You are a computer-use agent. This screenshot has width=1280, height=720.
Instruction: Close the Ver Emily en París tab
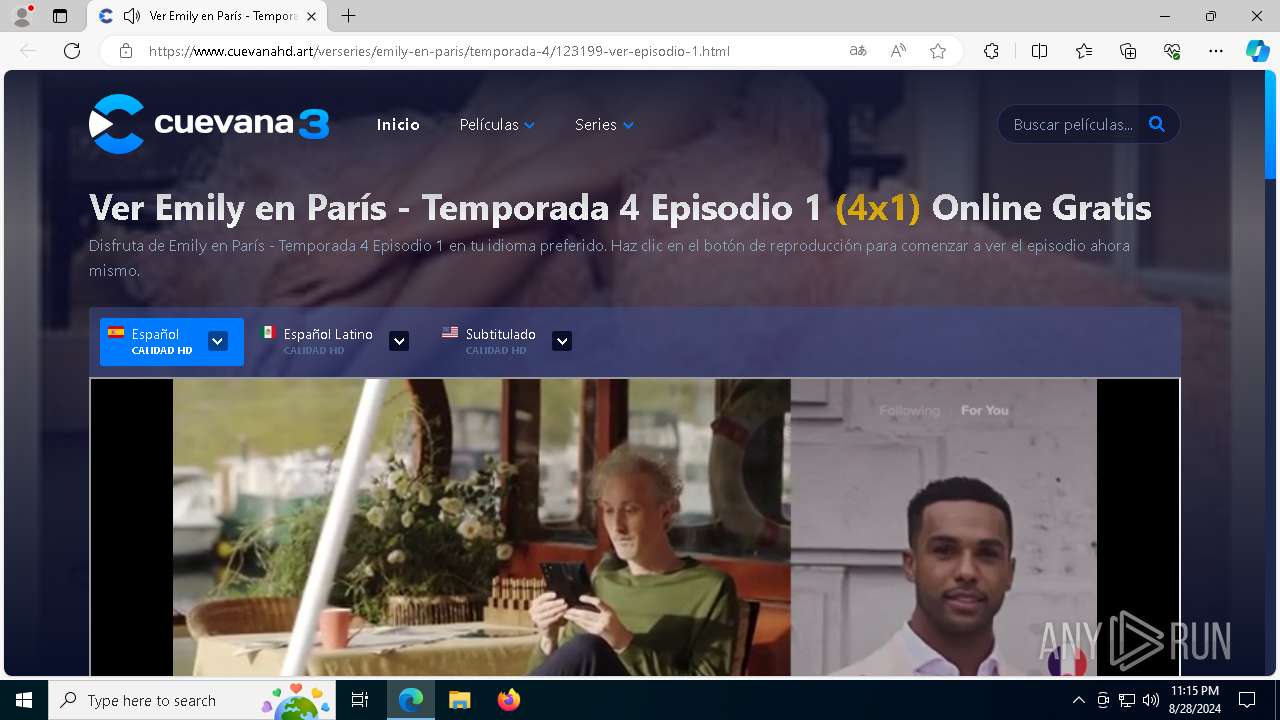click(311, 16)
